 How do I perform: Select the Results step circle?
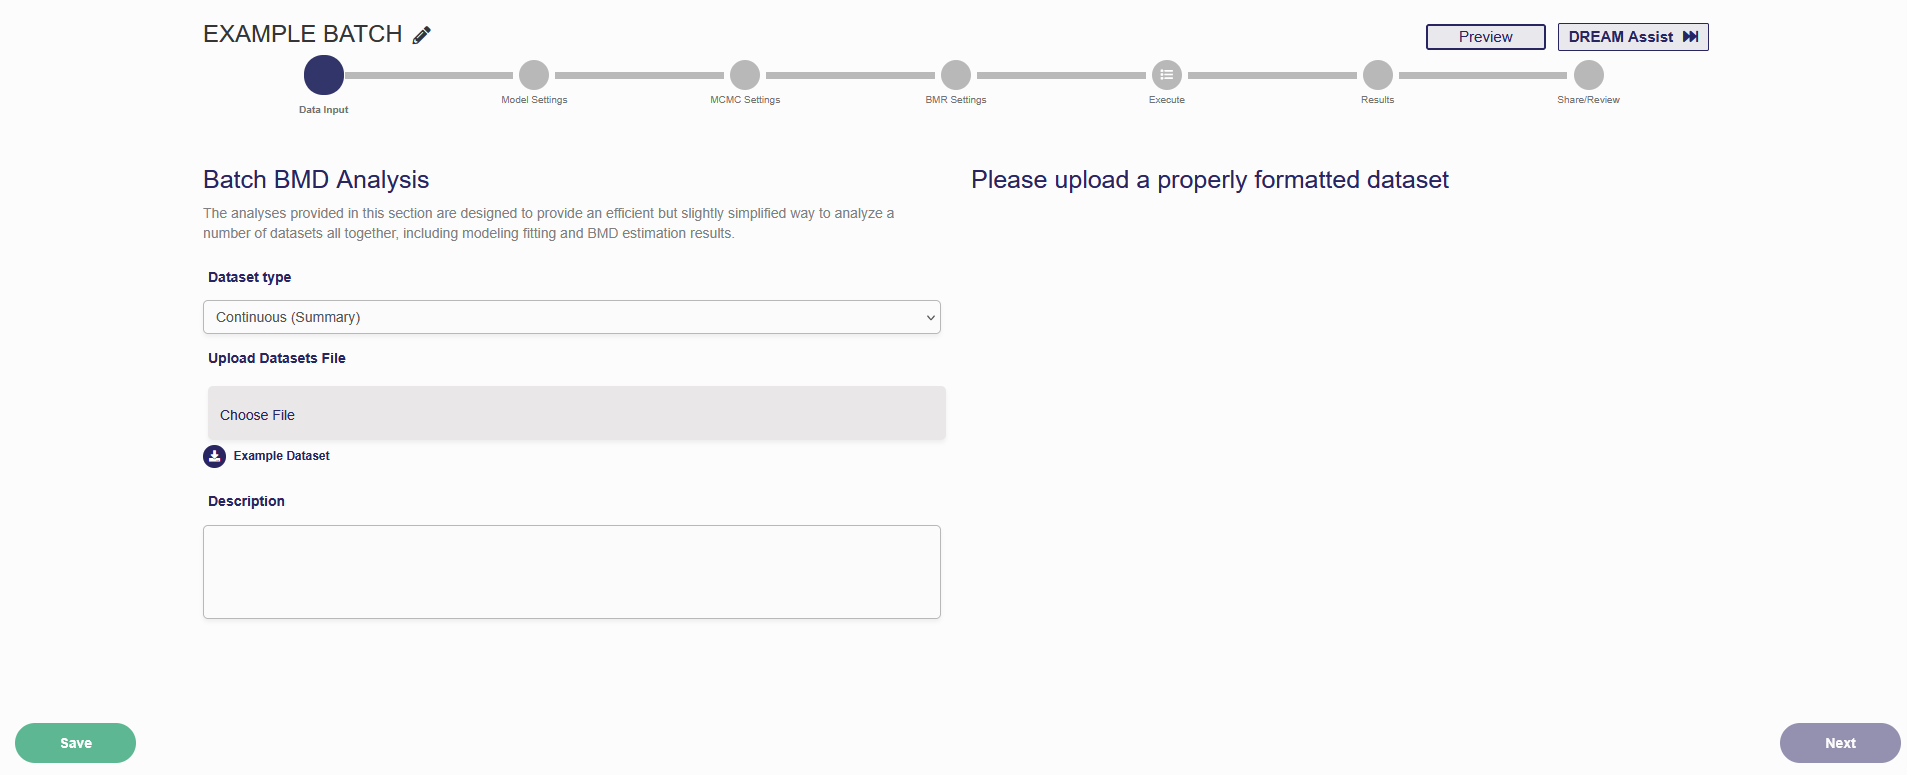click(1377, 75)
